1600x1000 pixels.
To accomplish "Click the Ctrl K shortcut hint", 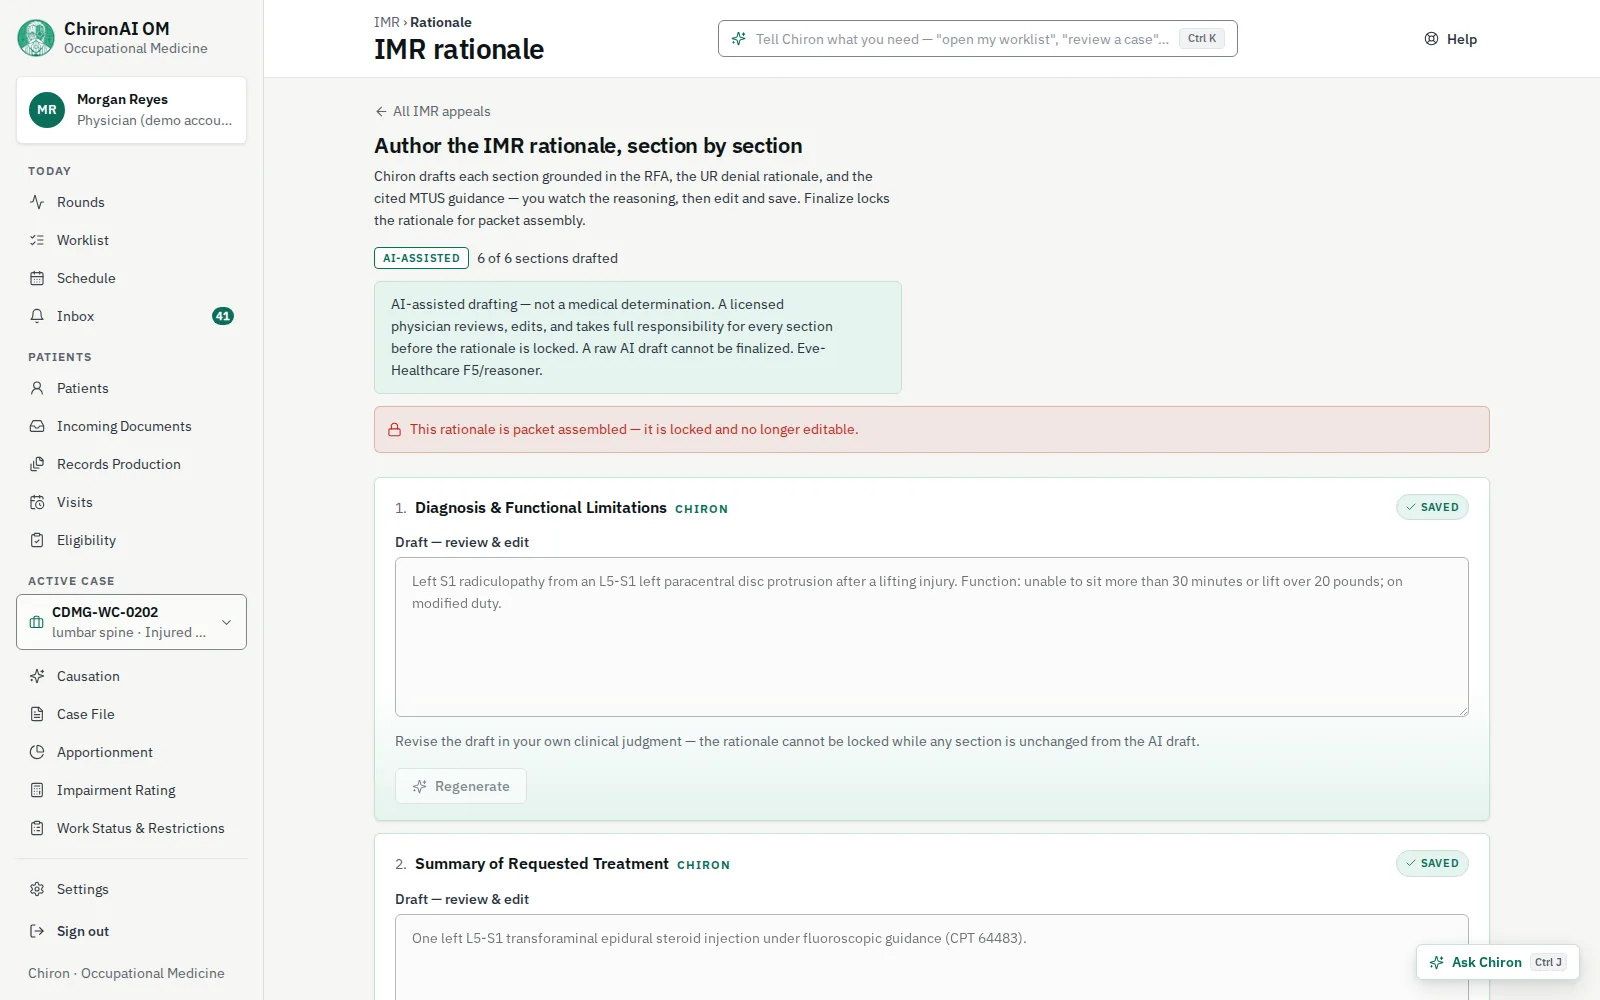I will click(x=1202, y=39).
